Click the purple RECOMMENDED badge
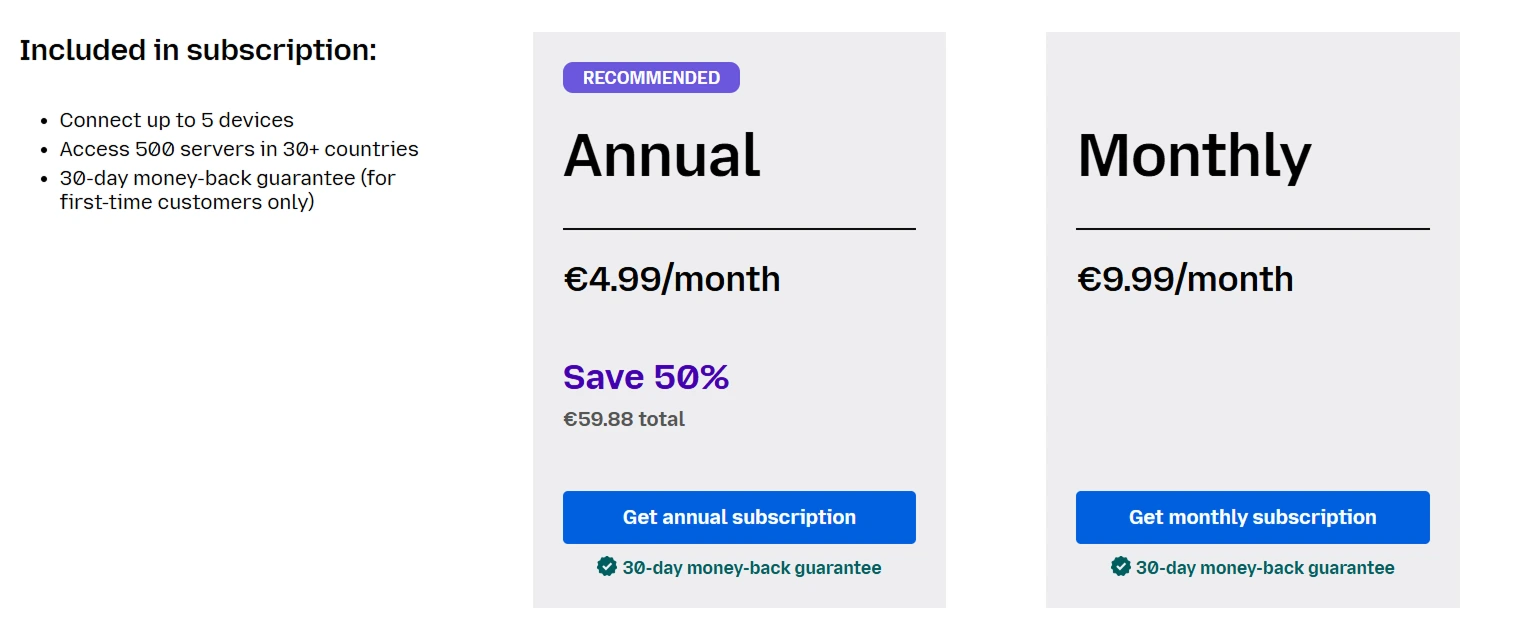Viewport: 1538px width, 624px height. click(x=651, y=78)
